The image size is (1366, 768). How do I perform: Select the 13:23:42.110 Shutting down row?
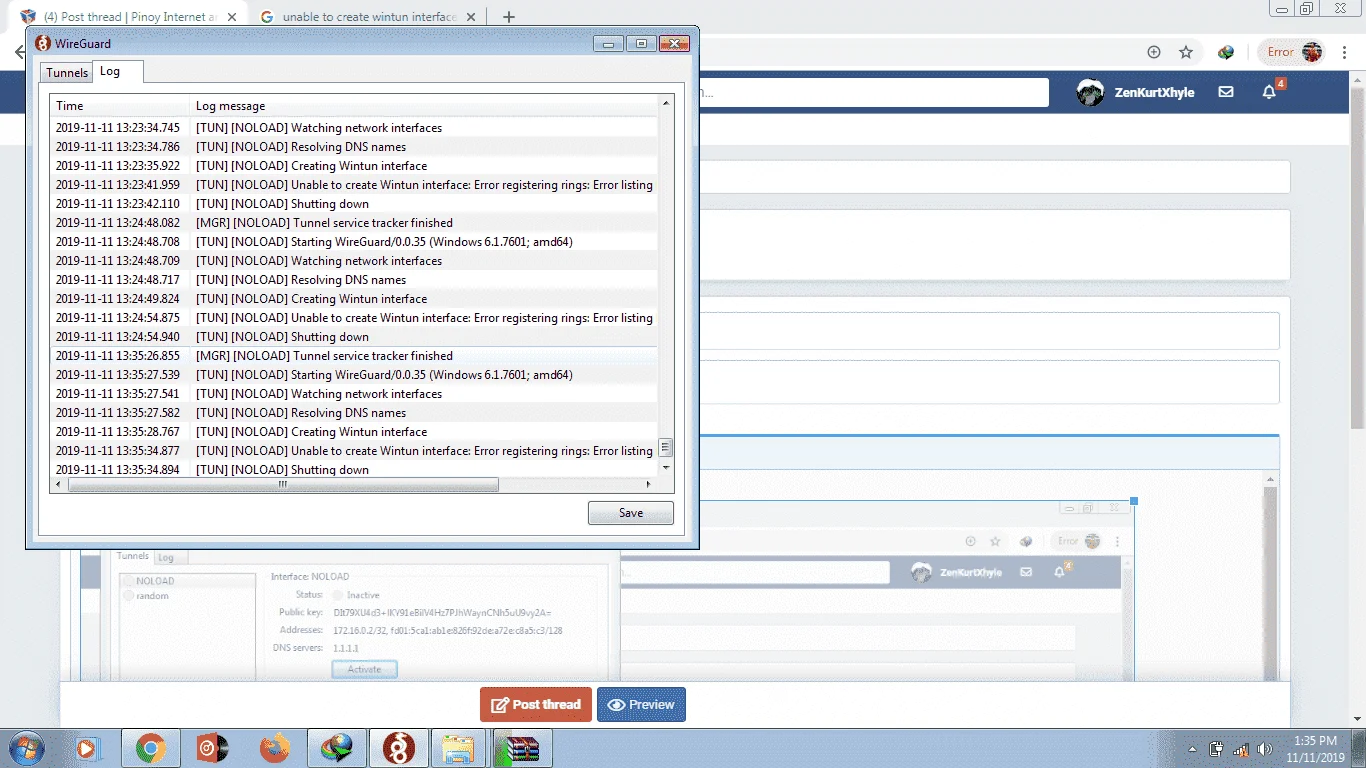click(x=354, y=204)
